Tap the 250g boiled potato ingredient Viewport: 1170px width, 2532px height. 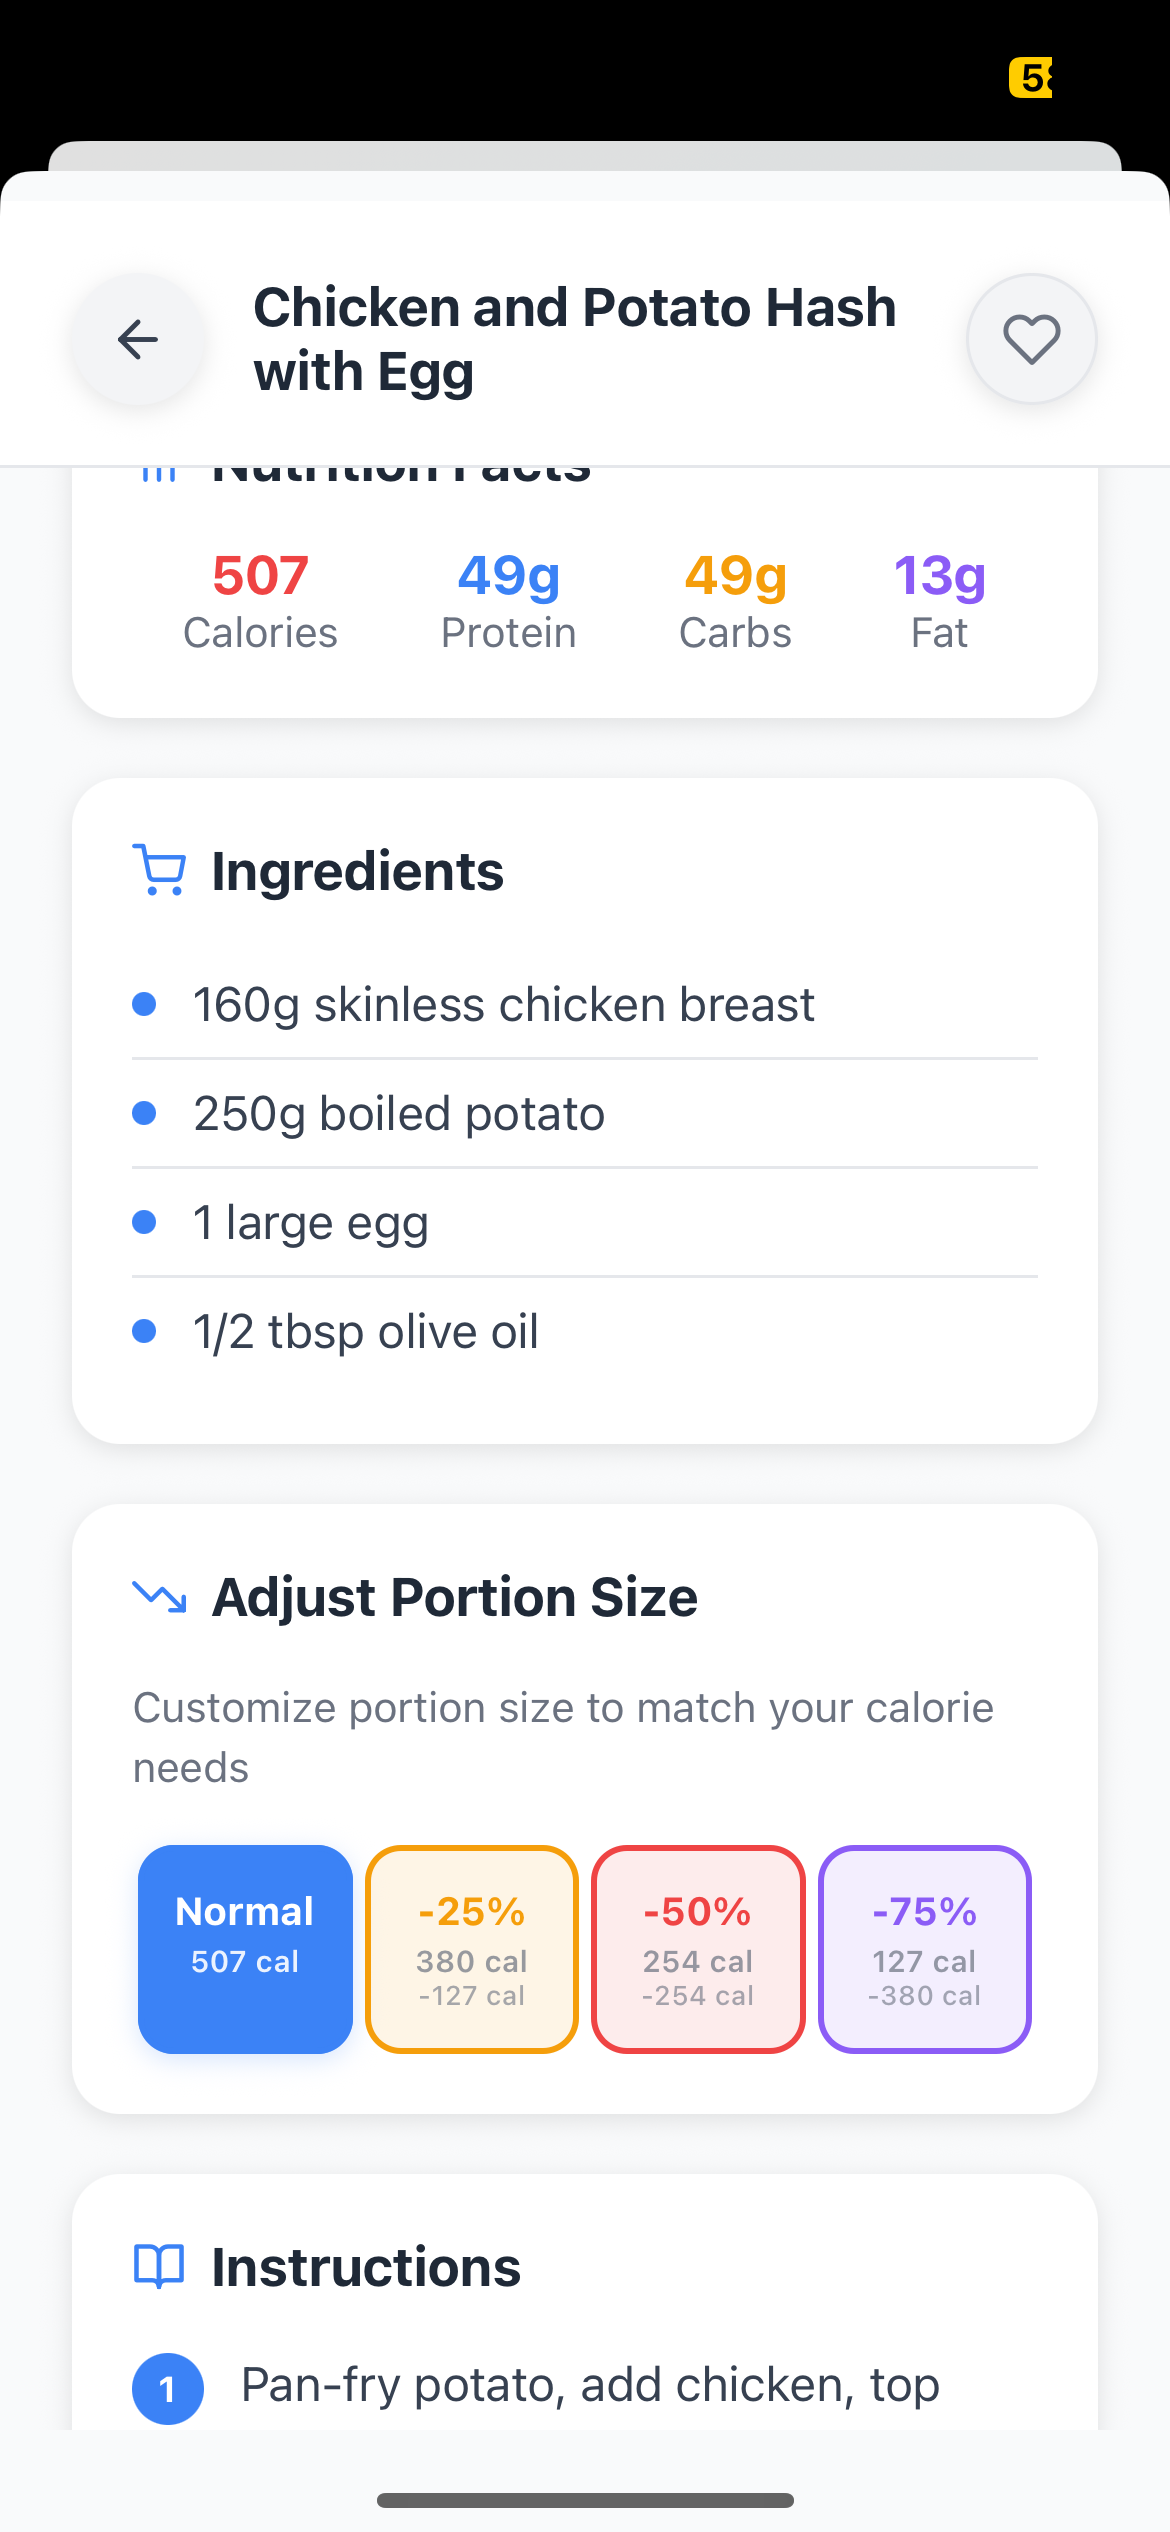point(399,1113)
